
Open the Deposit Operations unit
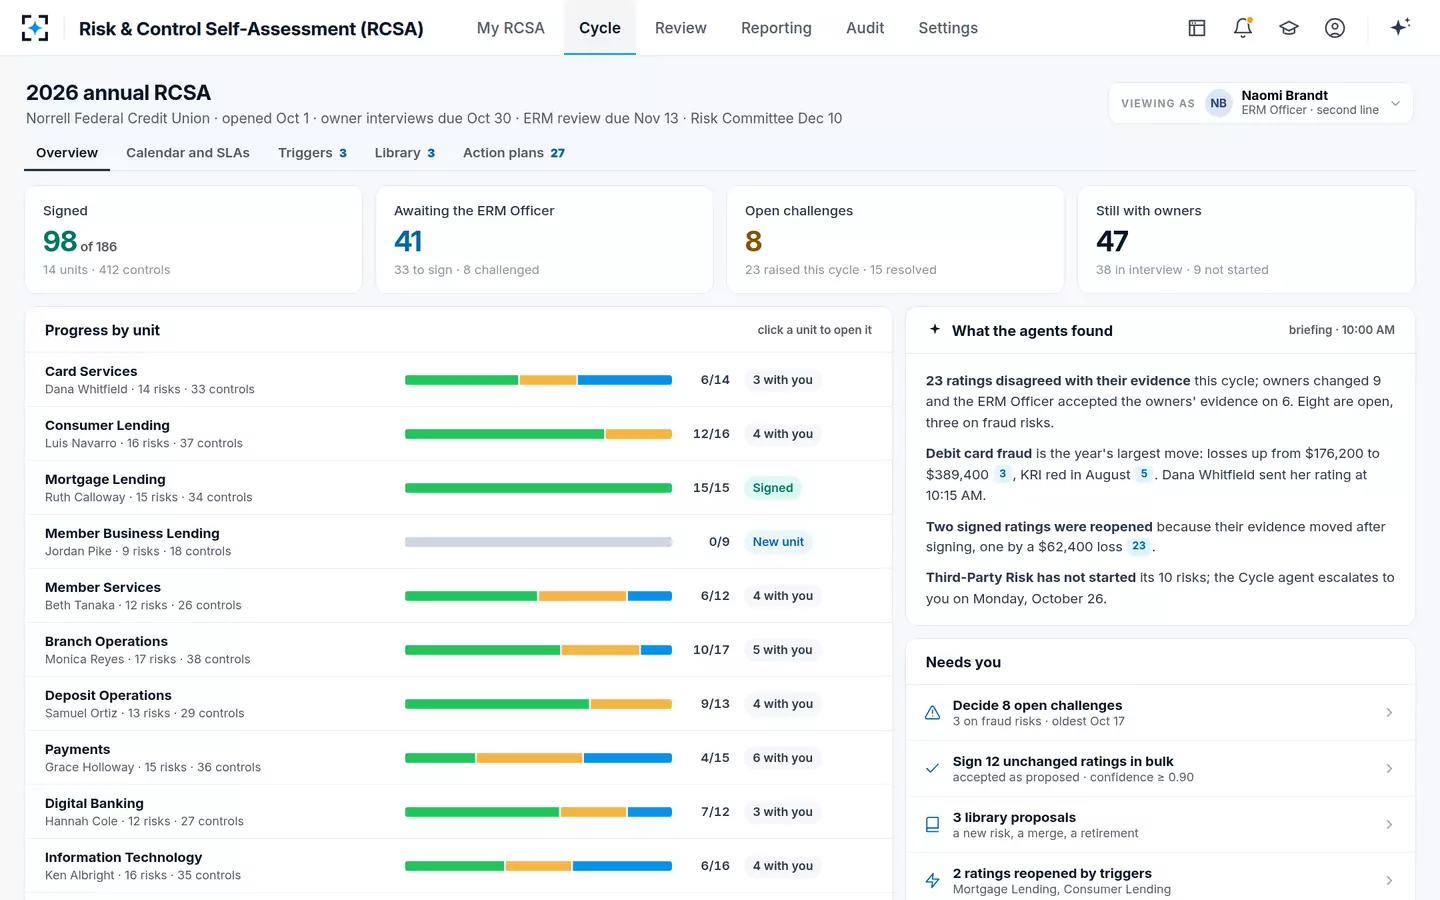pyautogui.click(x=458, y=704)
